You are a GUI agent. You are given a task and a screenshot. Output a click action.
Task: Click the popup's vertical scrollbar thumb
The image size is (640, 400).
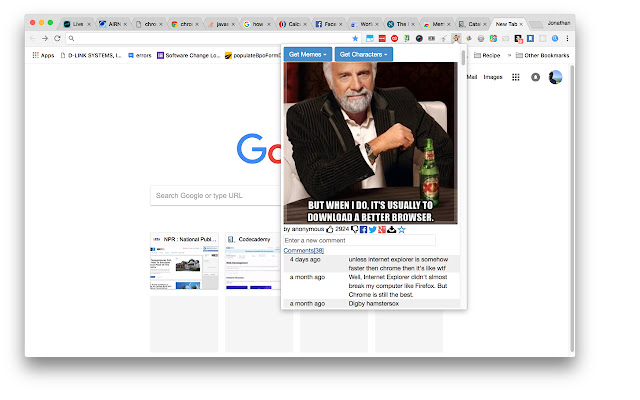pyautogui.click(x=463, y=58)
